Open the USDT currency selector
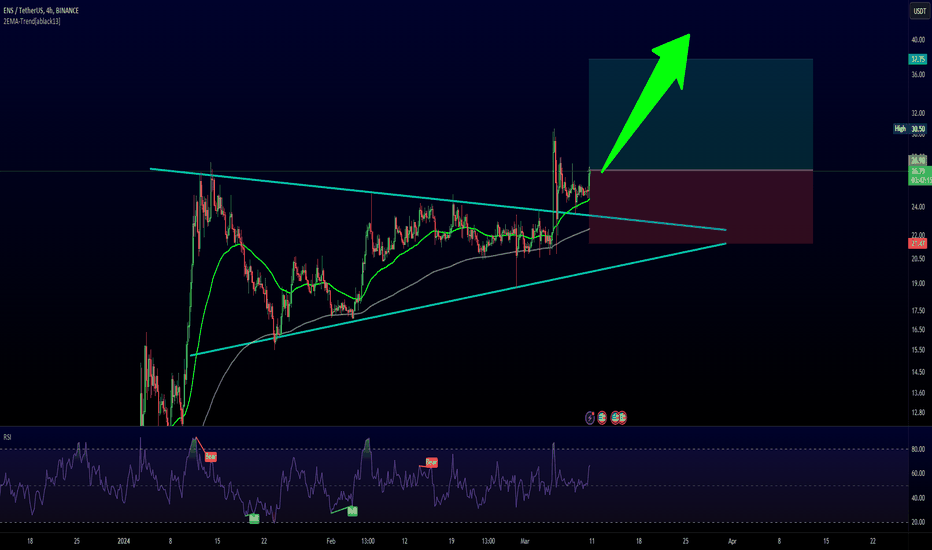Viewport: 932px width, 550px height. click(919, 11)
